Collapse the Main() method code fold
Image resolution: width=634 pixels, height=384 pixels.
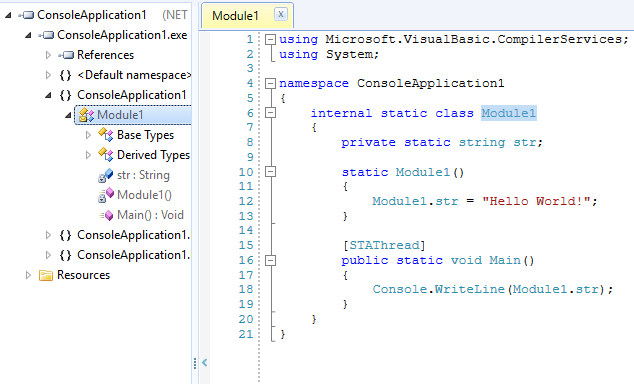pyautogui.click(x=270, y=260)
